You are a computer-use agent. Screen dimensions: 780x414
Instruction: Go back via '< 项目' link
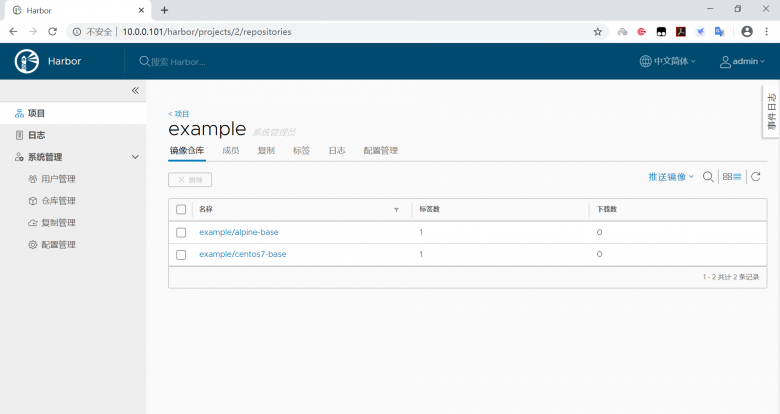179,114
